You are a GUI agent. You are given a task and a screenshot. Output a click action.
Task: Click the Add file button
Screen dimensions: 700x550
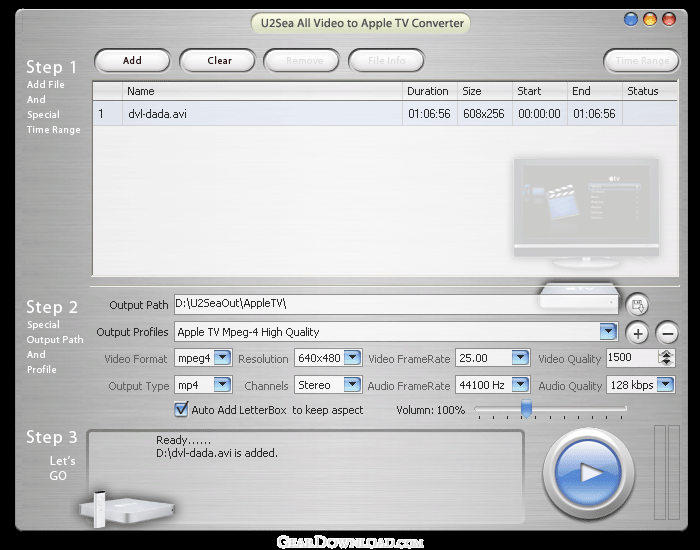pos(132,61)
